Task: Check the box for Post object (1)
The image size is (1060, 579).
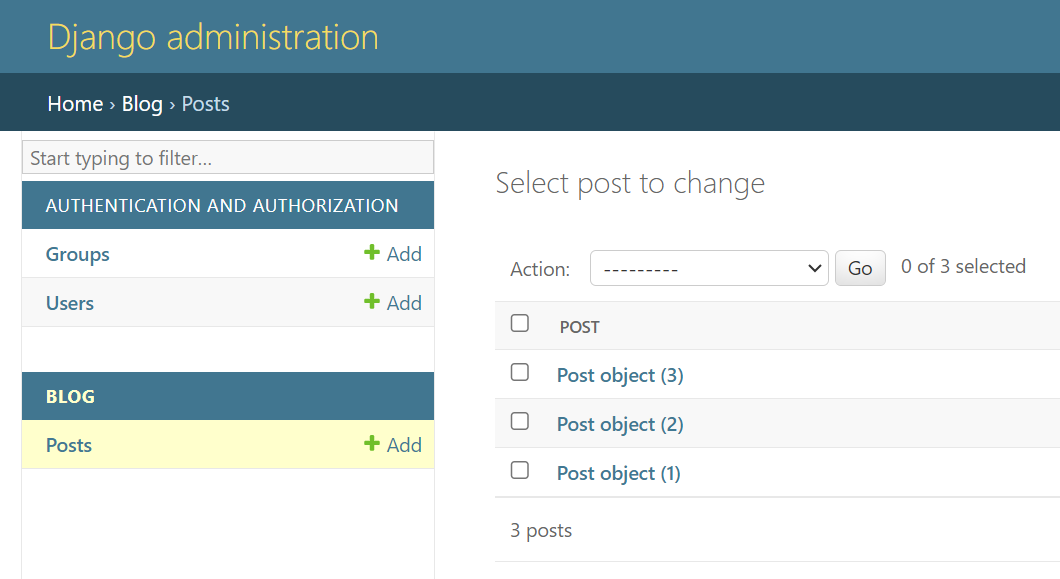Action: coord(519,470)
